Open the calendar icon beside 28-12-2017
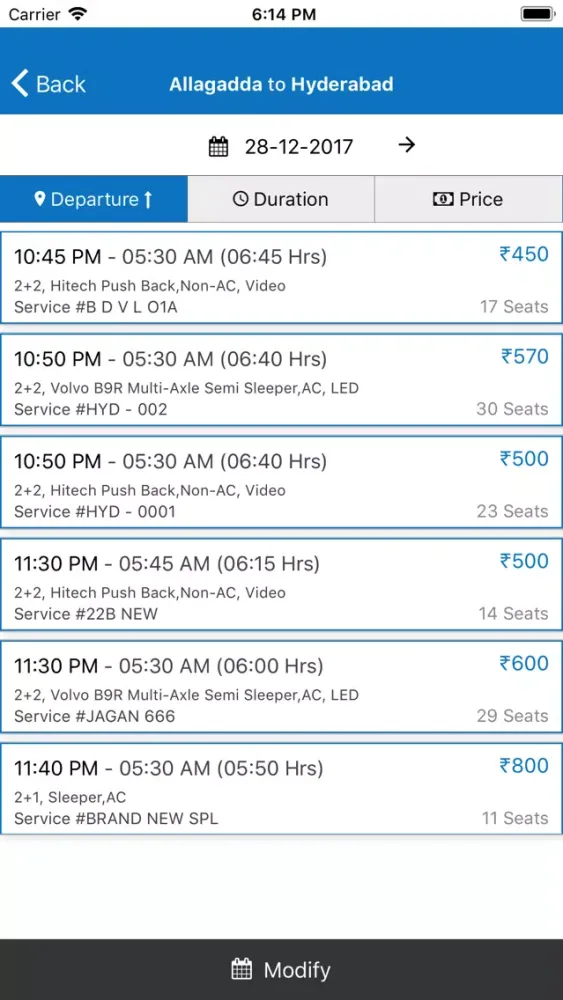This screenshot has height=1000, width=563. (219, 147)
